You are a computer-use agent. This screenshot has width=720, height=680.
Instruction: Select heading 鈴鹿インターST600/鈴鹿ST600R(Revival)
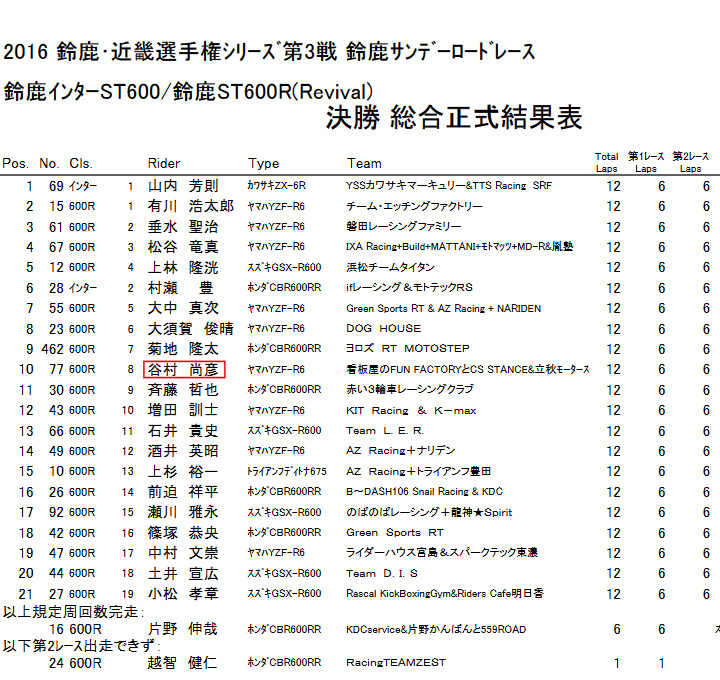pos(188,91)
